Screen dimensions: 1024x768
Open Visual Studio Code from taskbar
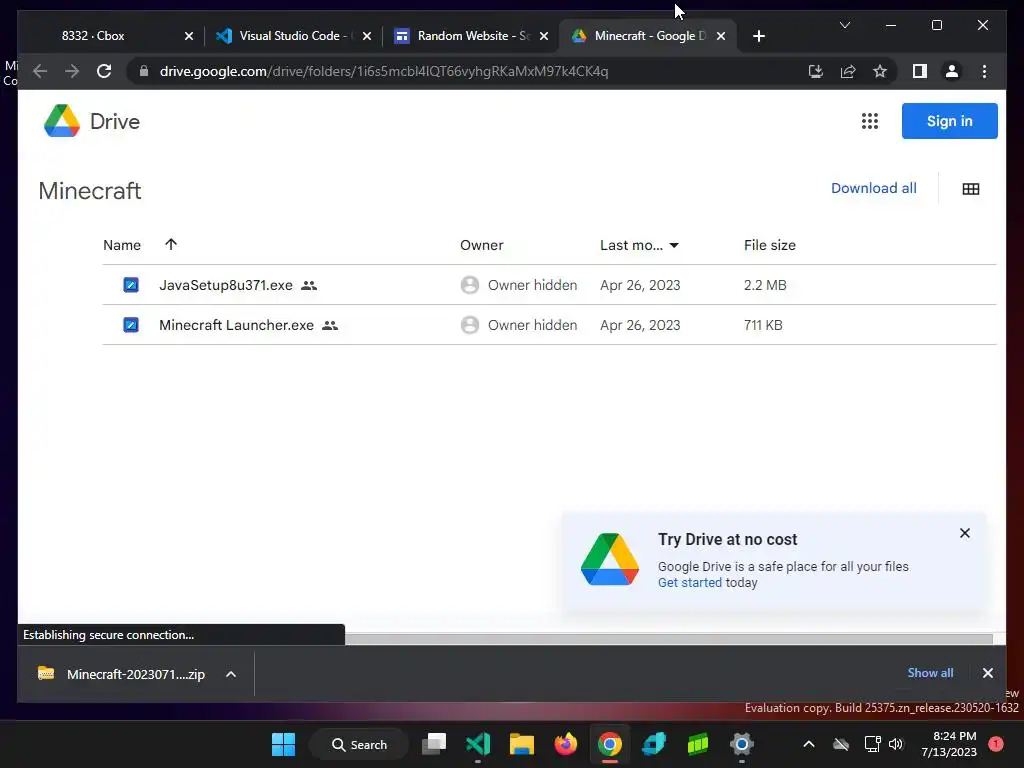click(478, 744)
